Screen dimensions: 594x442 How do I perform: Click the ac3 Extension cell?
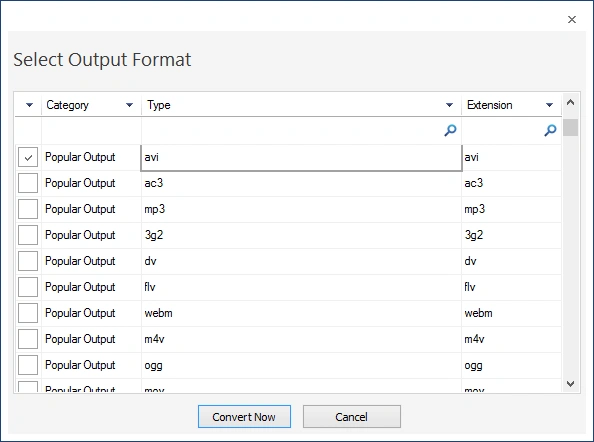coord(511,183)
